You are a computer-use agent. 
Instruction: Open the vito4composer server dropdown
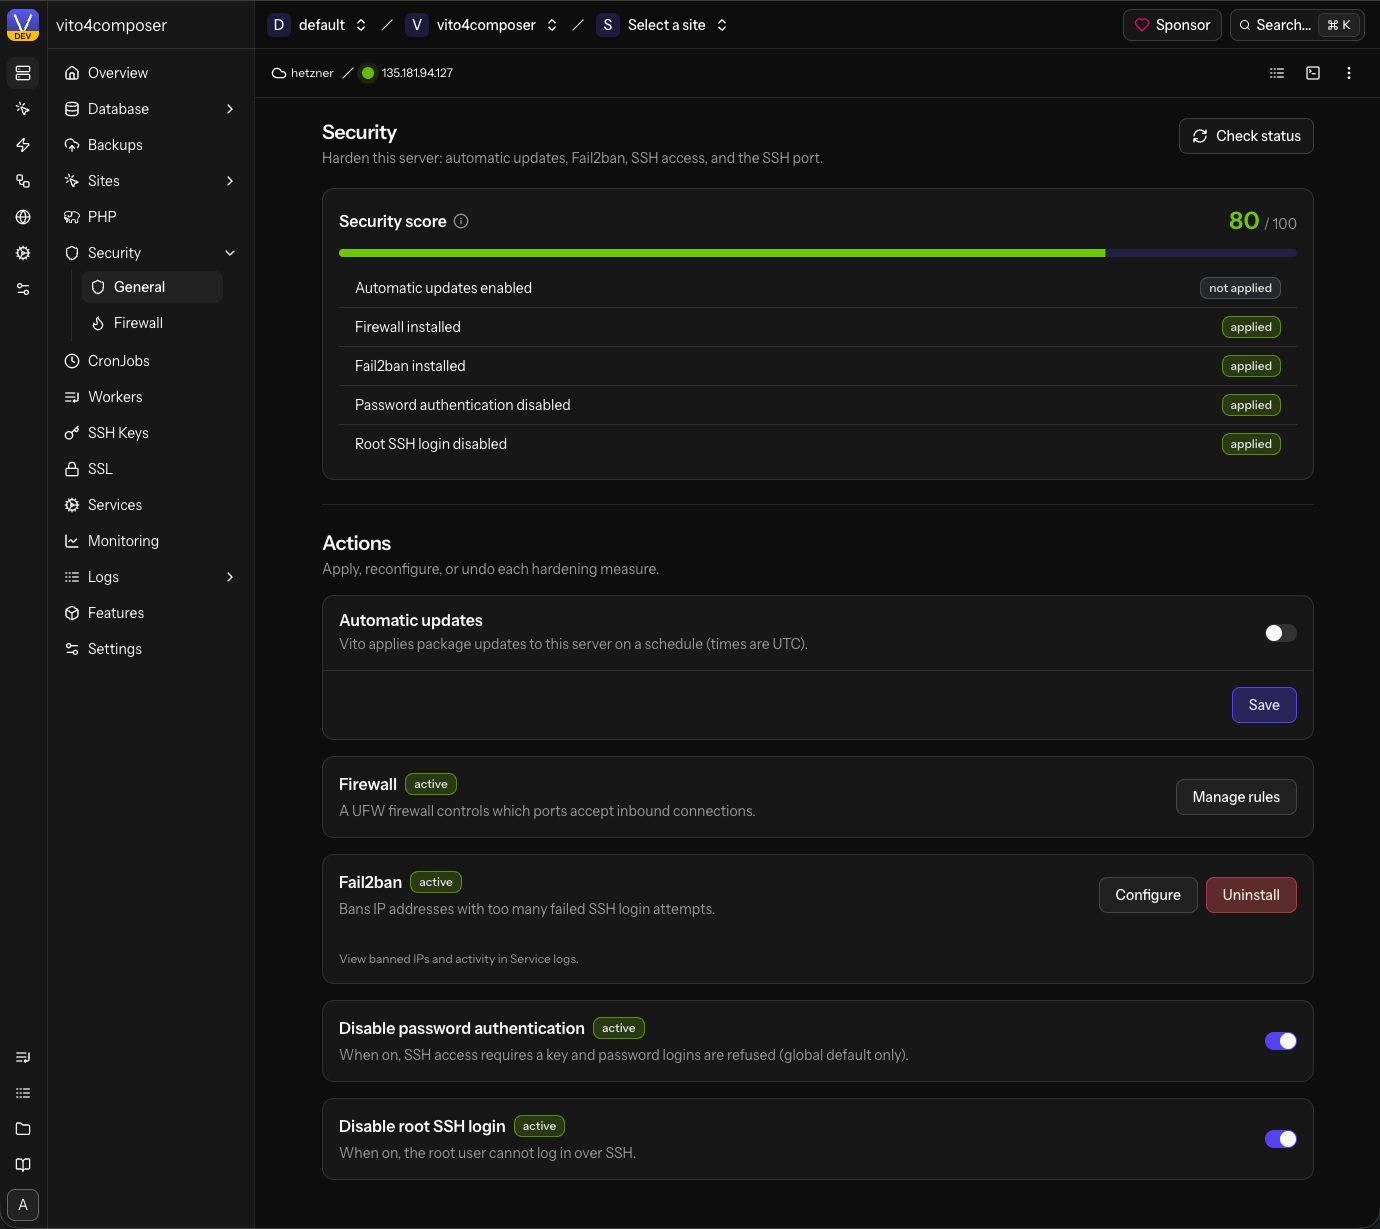[x=483, y=25]
